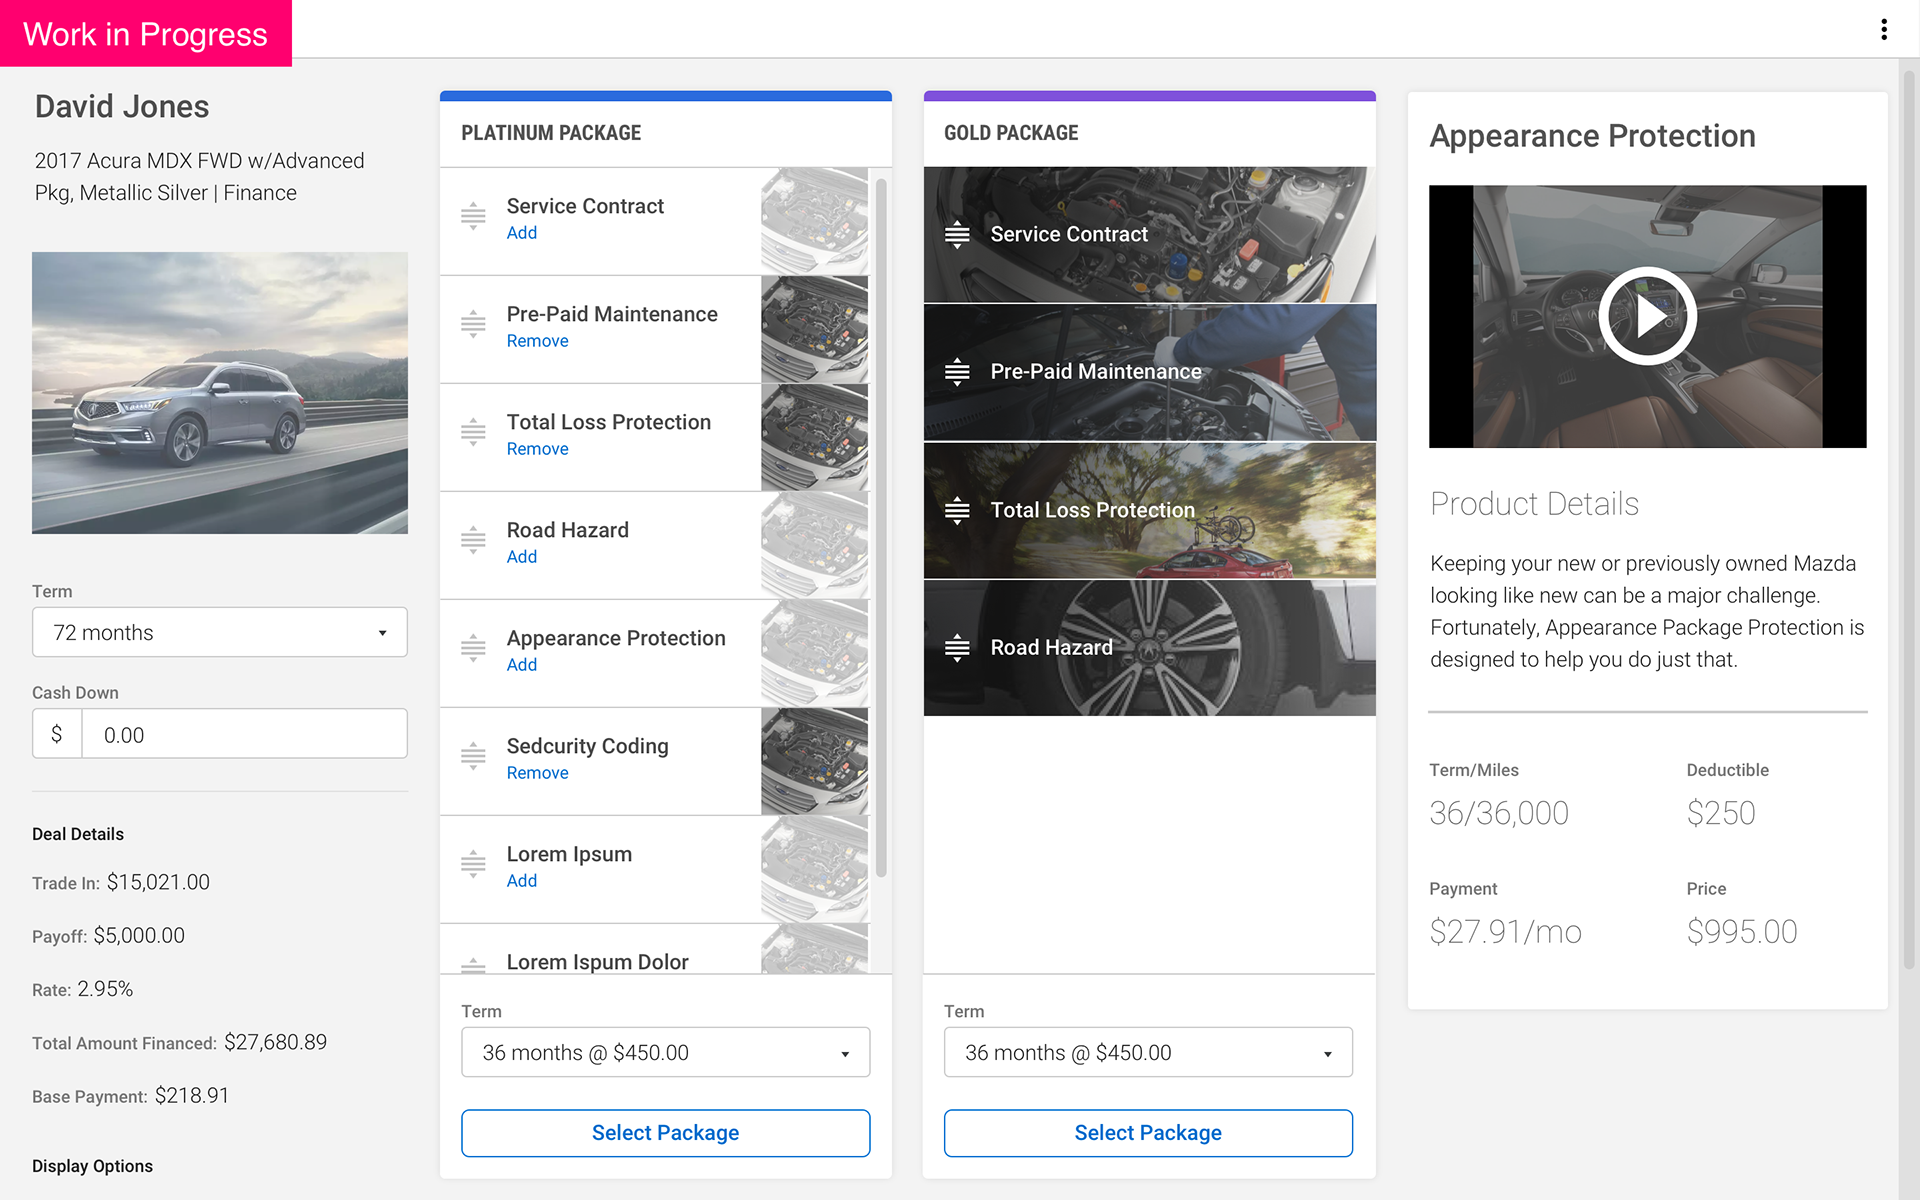Grab the Gold Pre-Paid Maintenance drag handle
Screen dimensions: 1920x1200
(957, 372)
